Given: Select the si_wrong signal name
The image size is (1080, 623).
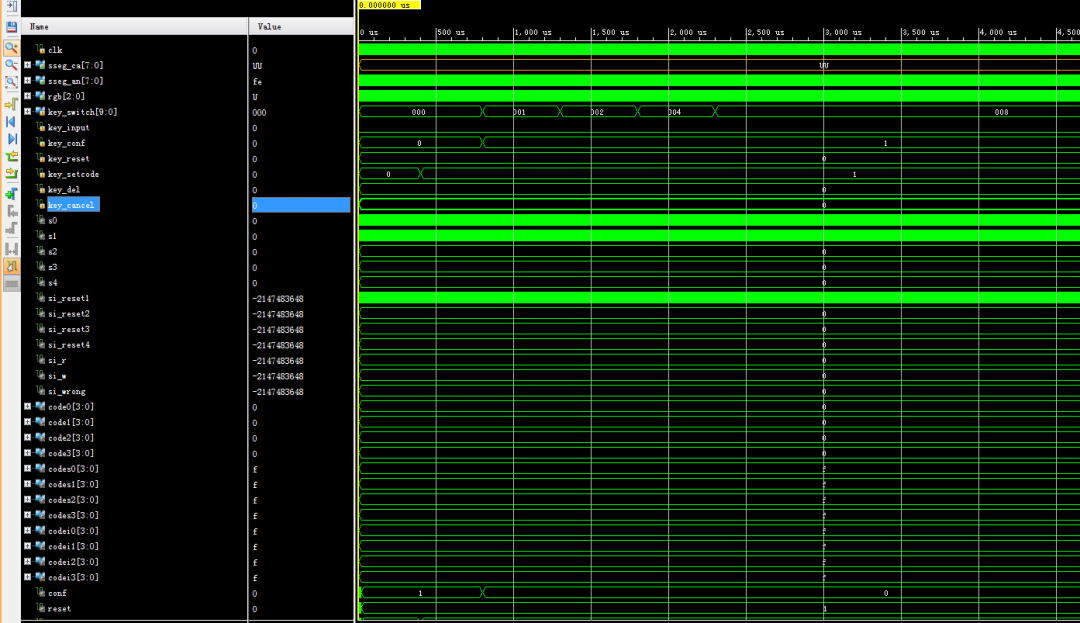Looking at the screenshot, I should [68, 391].
